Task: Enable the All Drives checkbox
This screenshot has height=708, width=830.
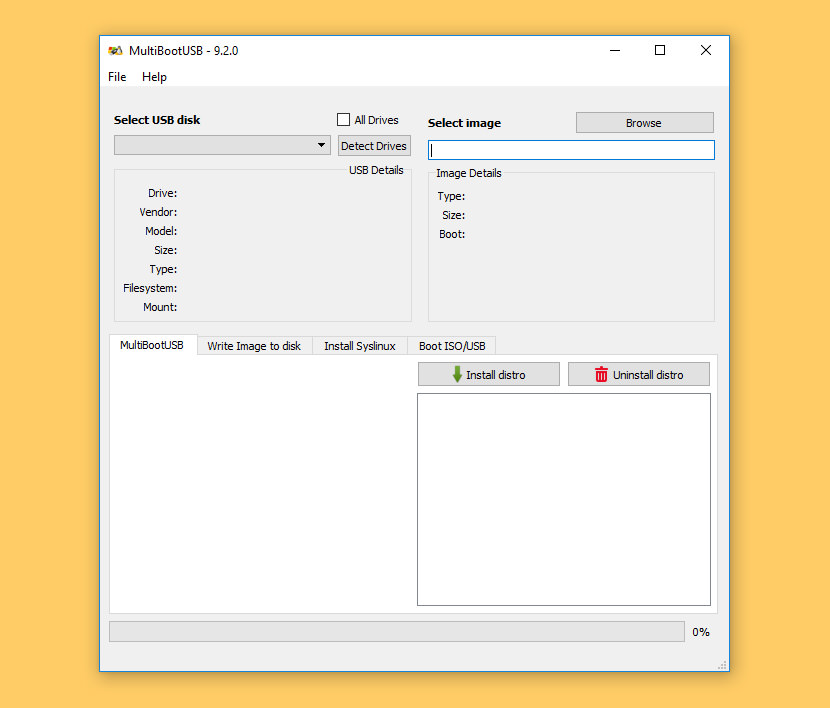Action: 342,119
